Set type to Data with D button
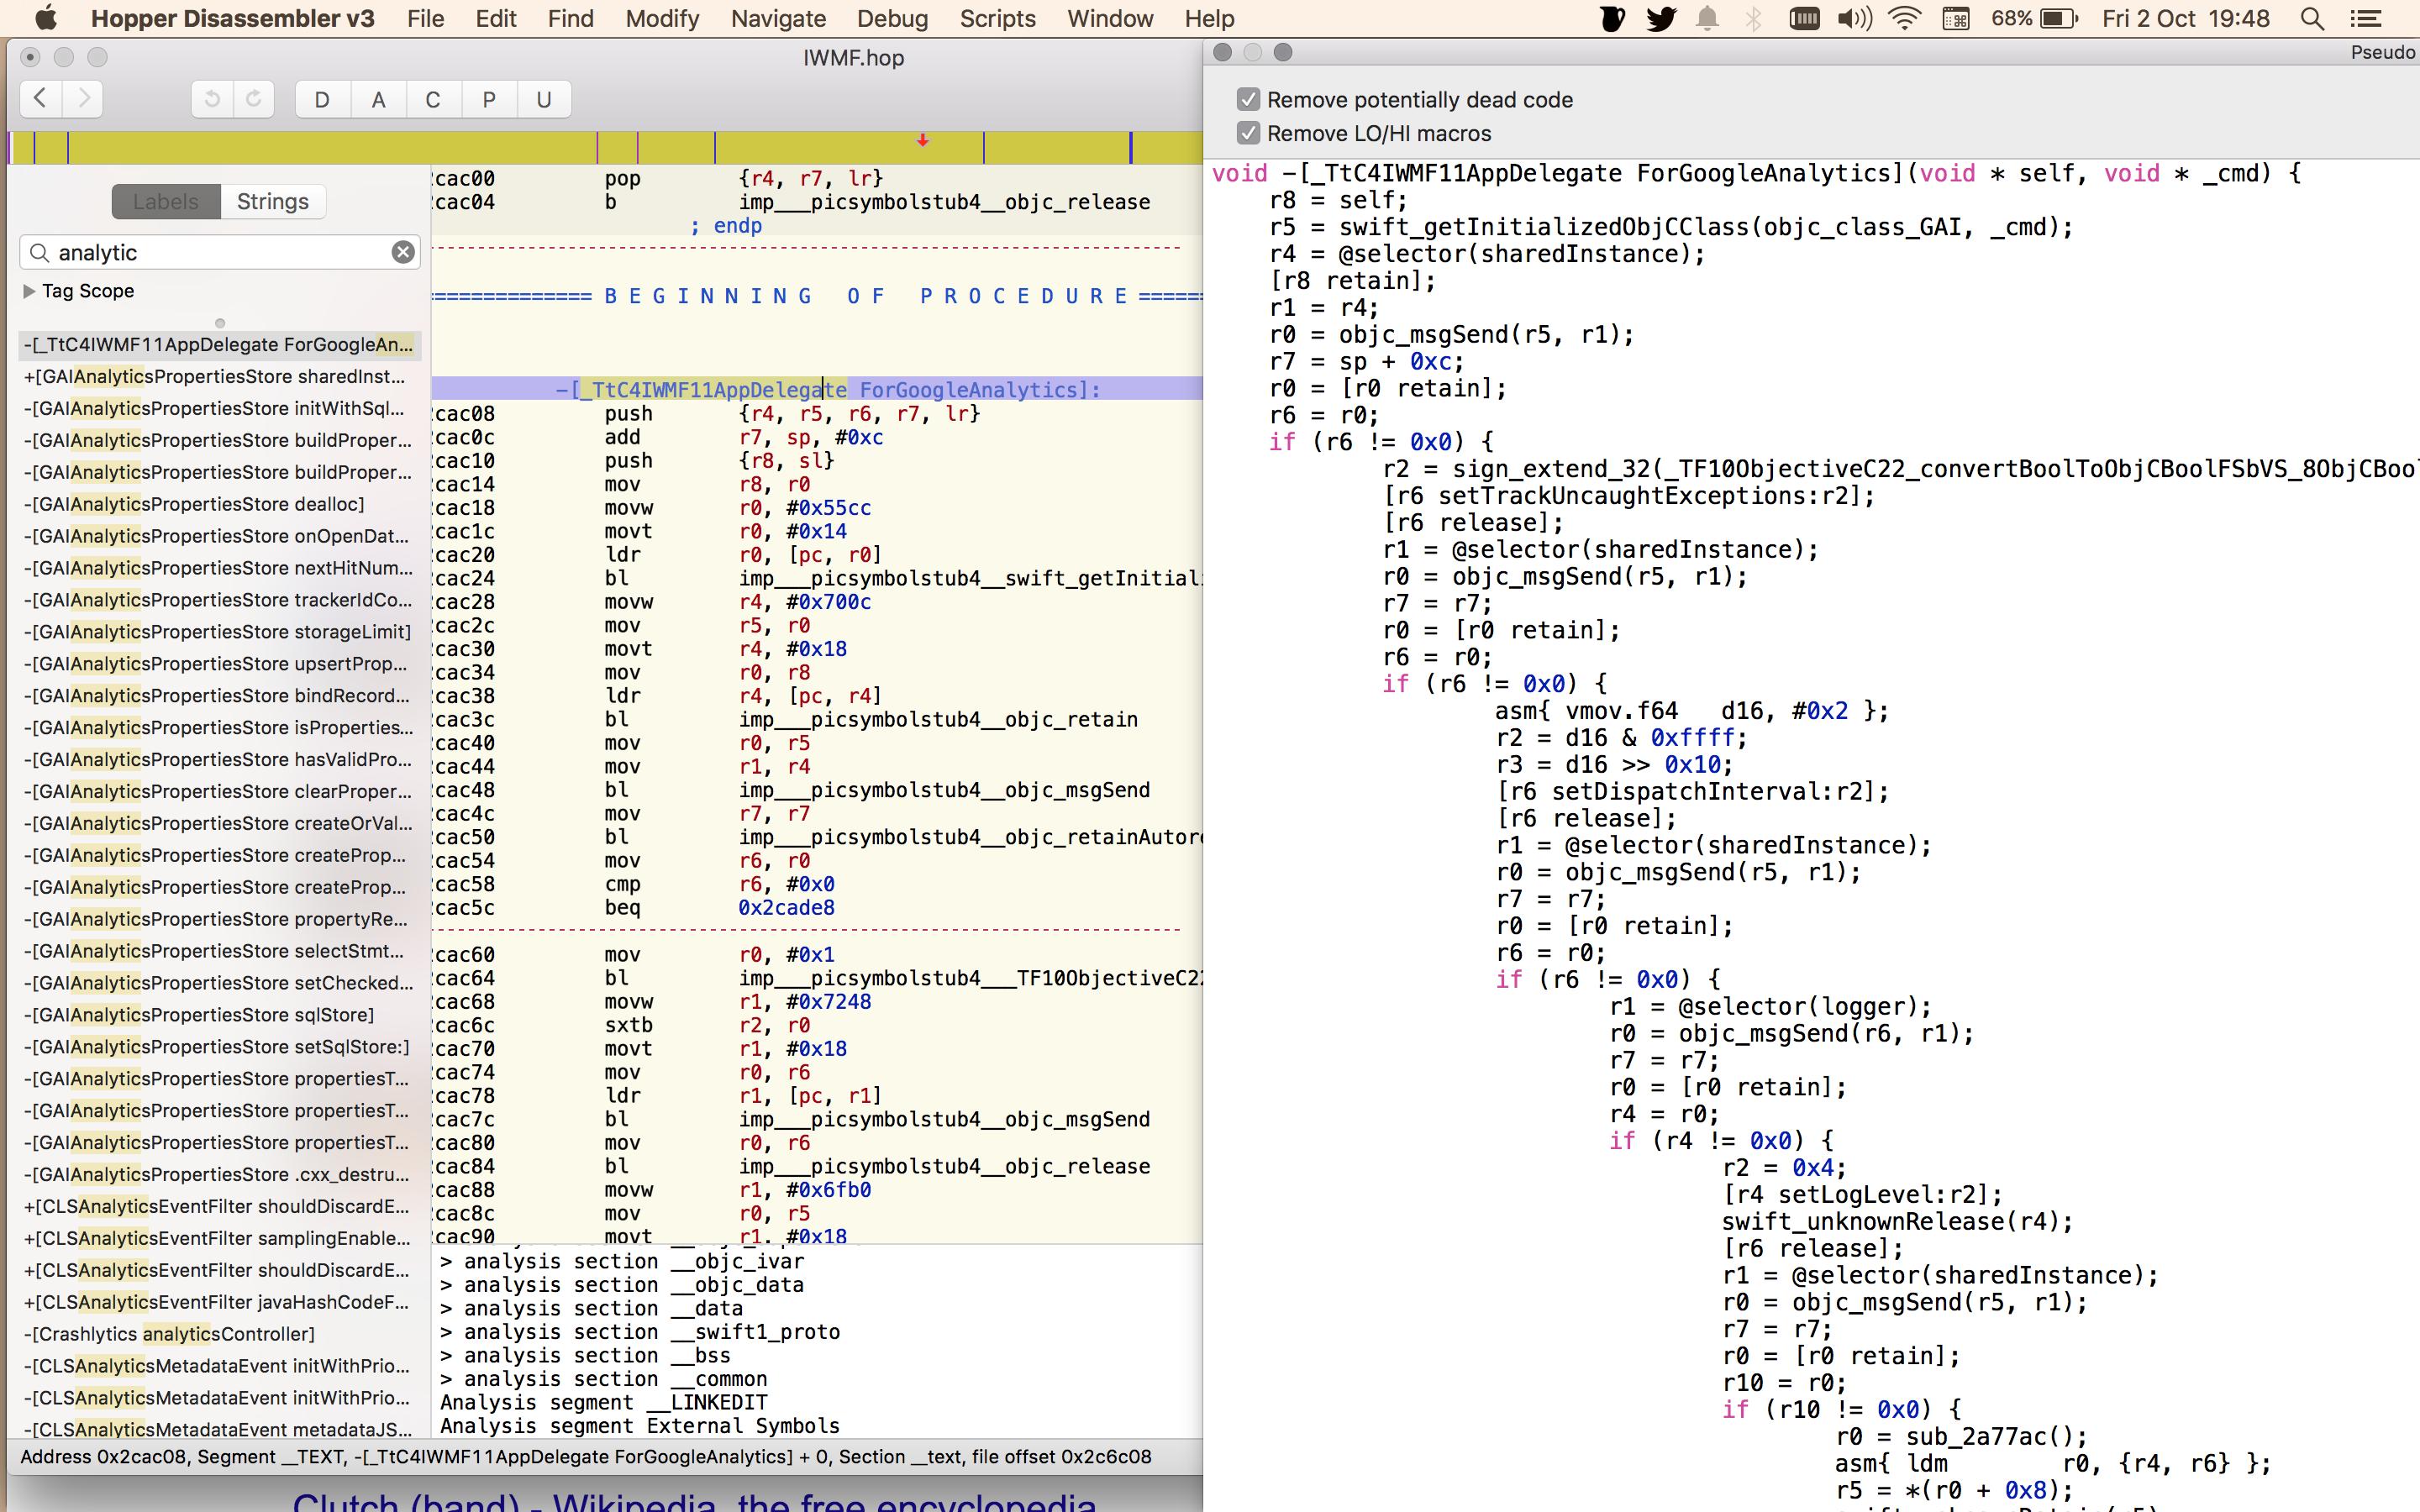 coord(322,100)
